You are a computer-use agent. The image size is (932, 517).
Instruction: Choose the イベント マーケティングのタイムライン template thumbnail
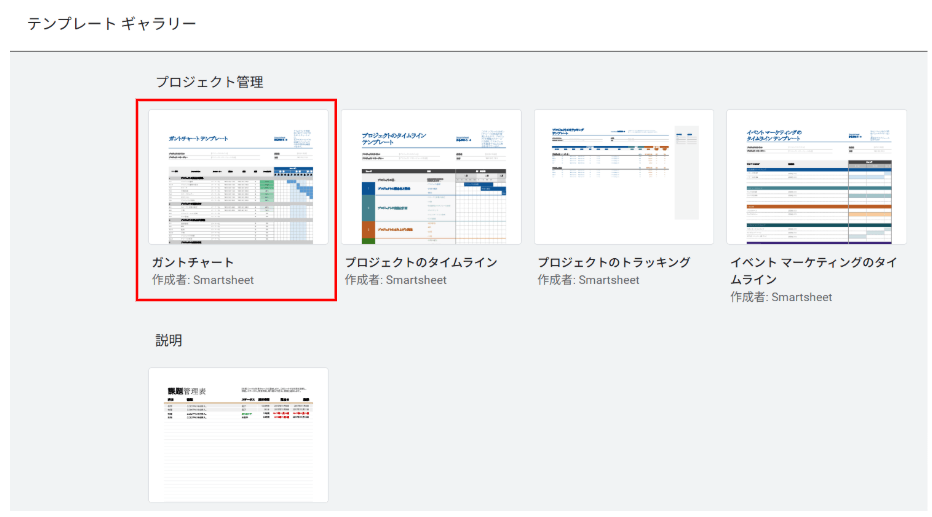816,176
